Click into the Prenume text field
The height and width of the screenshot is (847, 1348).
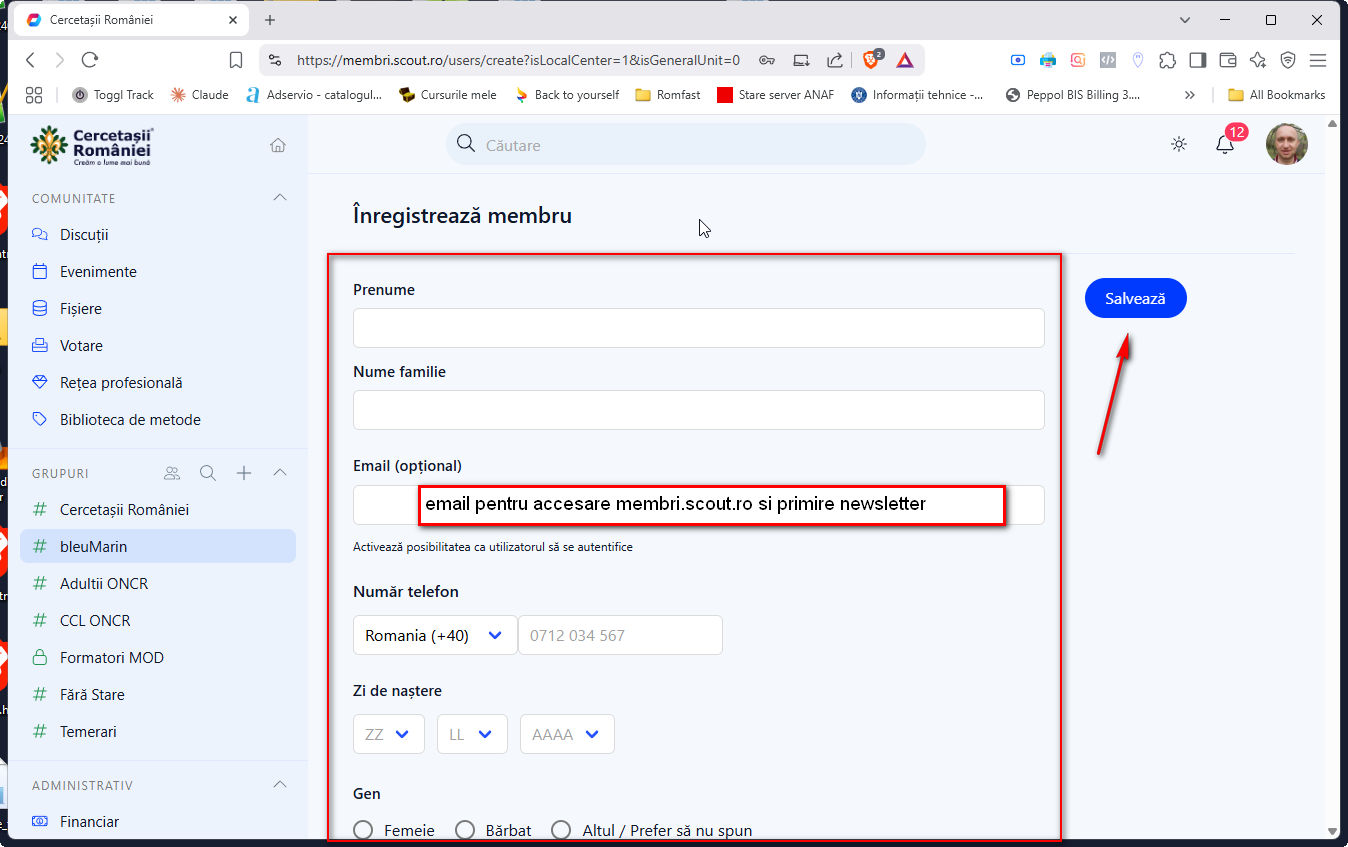(x=698, y=328)
